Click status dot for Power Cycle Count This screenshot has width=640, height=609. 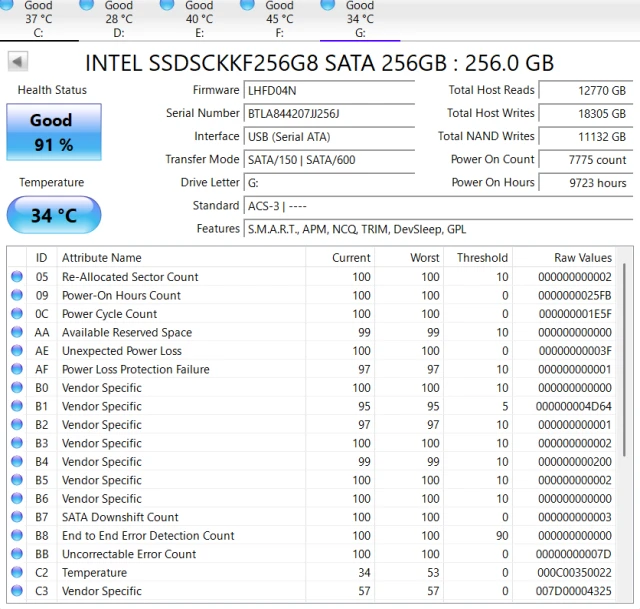pos(17,313)
